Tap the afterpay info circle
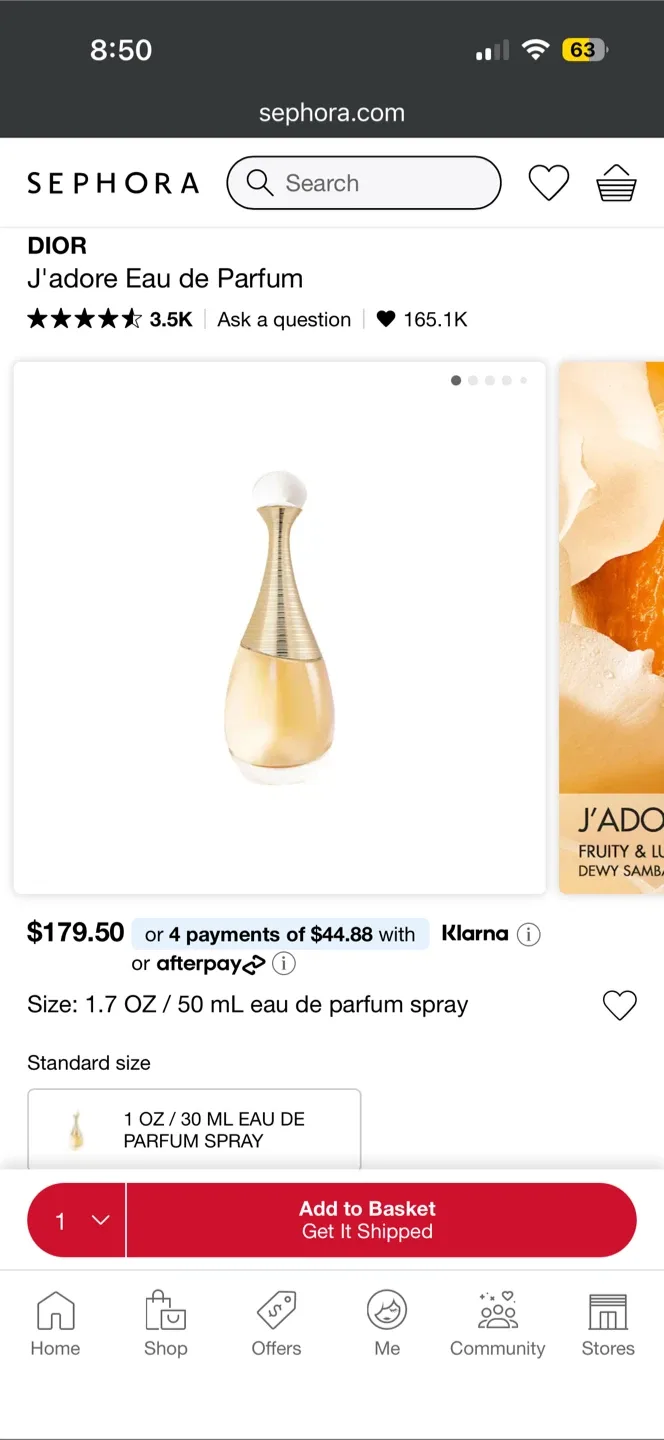The width and height of the screenshot is (664, 1440). 283,963
